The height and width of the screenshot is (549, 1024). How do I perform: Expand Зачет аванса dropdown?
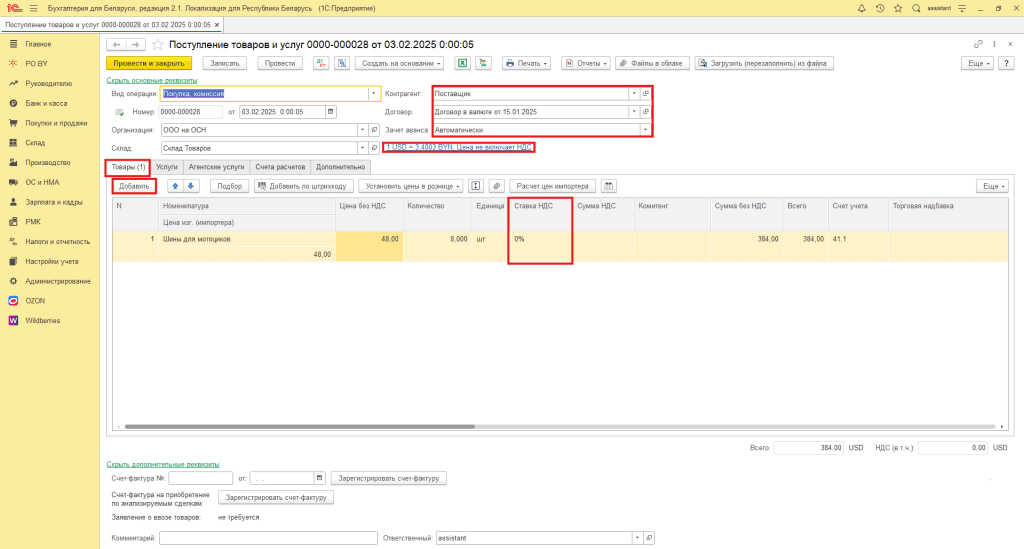(645, 130)
